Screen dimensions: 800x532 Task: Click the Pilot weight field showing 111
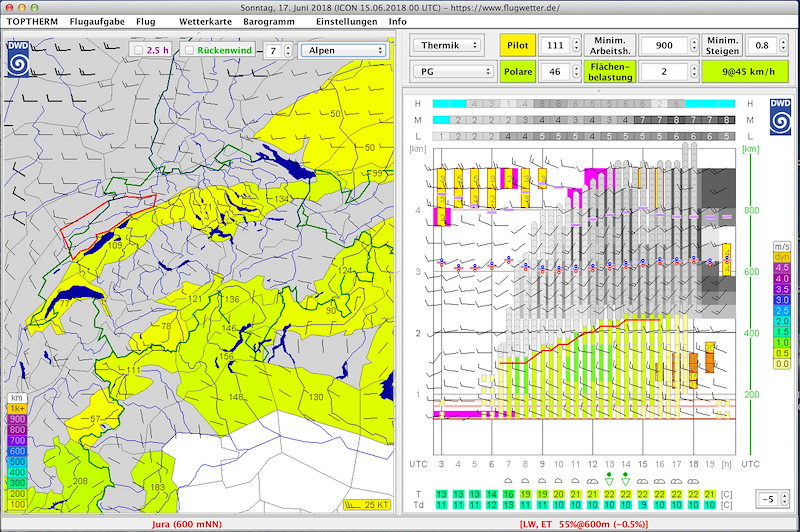555,45
